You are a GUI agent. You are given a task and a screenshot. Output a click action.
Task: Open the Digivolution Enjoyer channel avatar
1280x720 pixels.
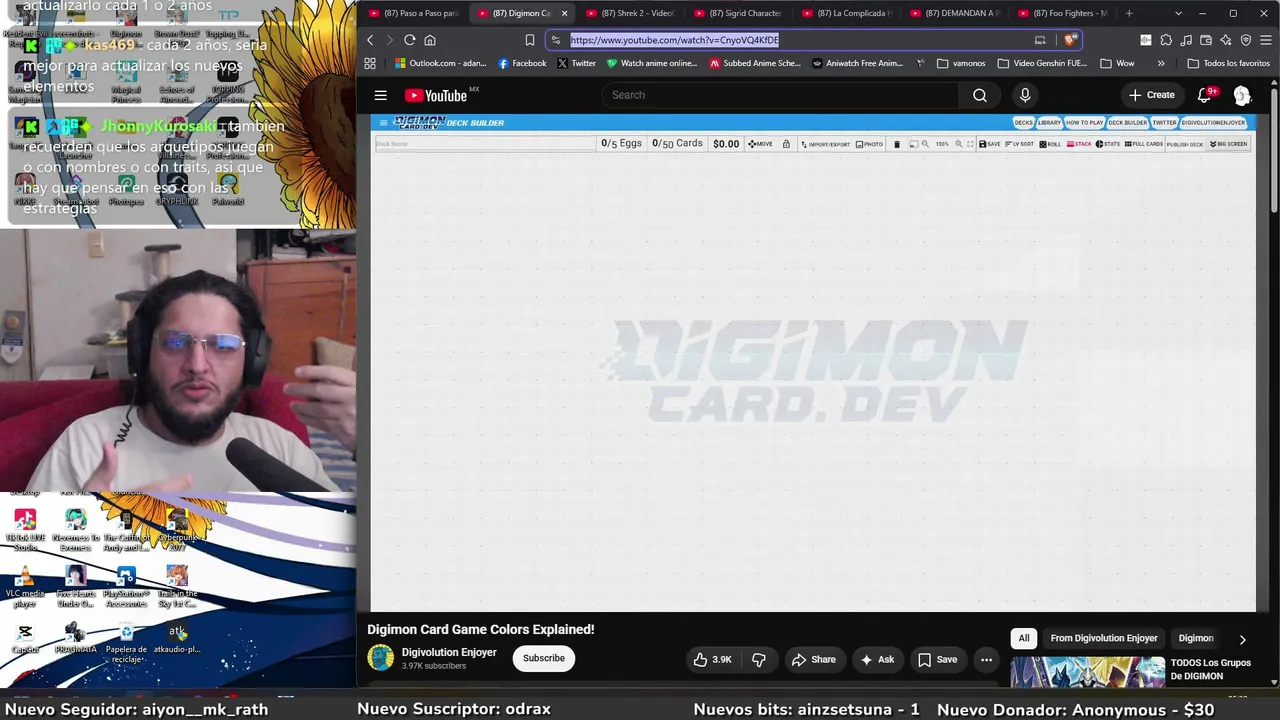pyautogui.click(x=380, y=658)
